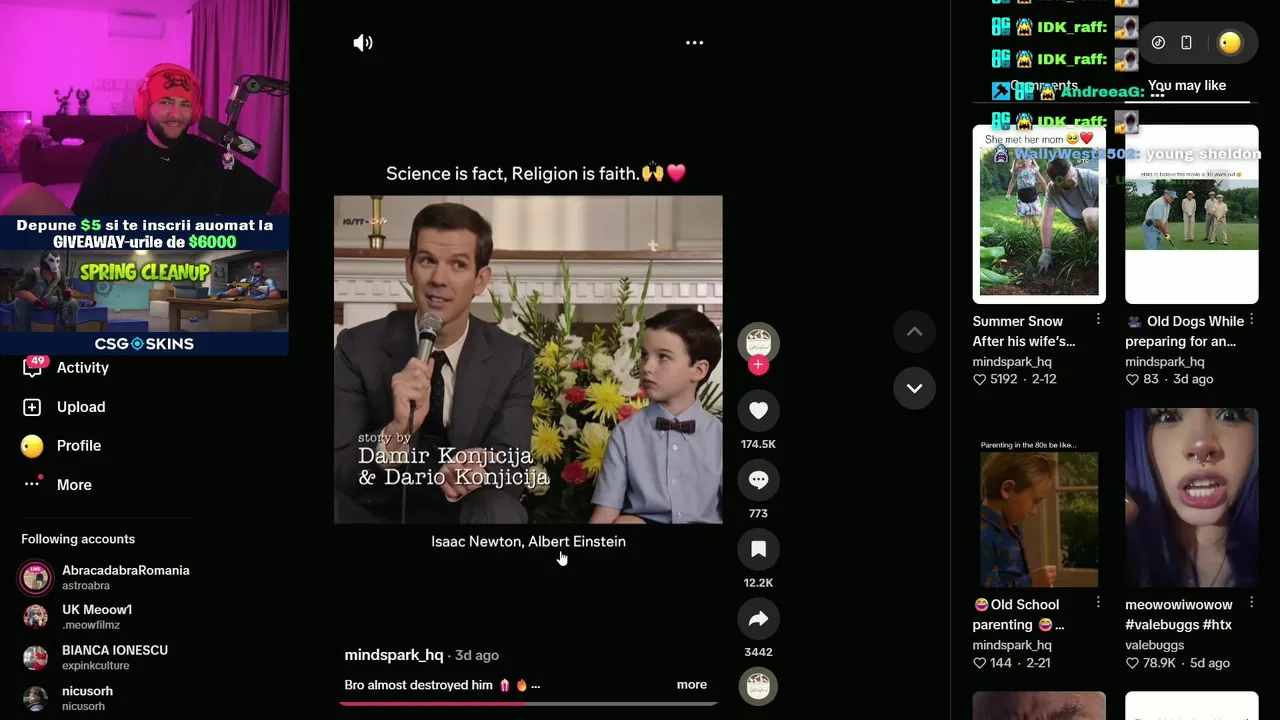Open the Old Dogs golf video thumbnail
Screen dimensions: 1280x720
(1192, 214)
